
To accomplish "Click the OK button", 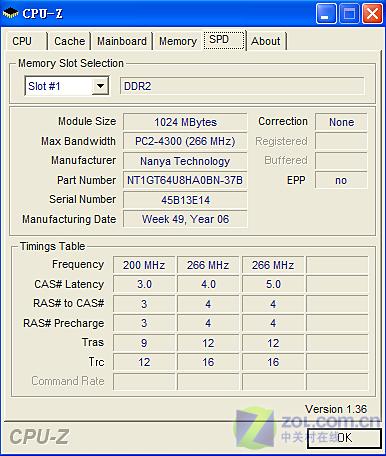I will [344, 437].
